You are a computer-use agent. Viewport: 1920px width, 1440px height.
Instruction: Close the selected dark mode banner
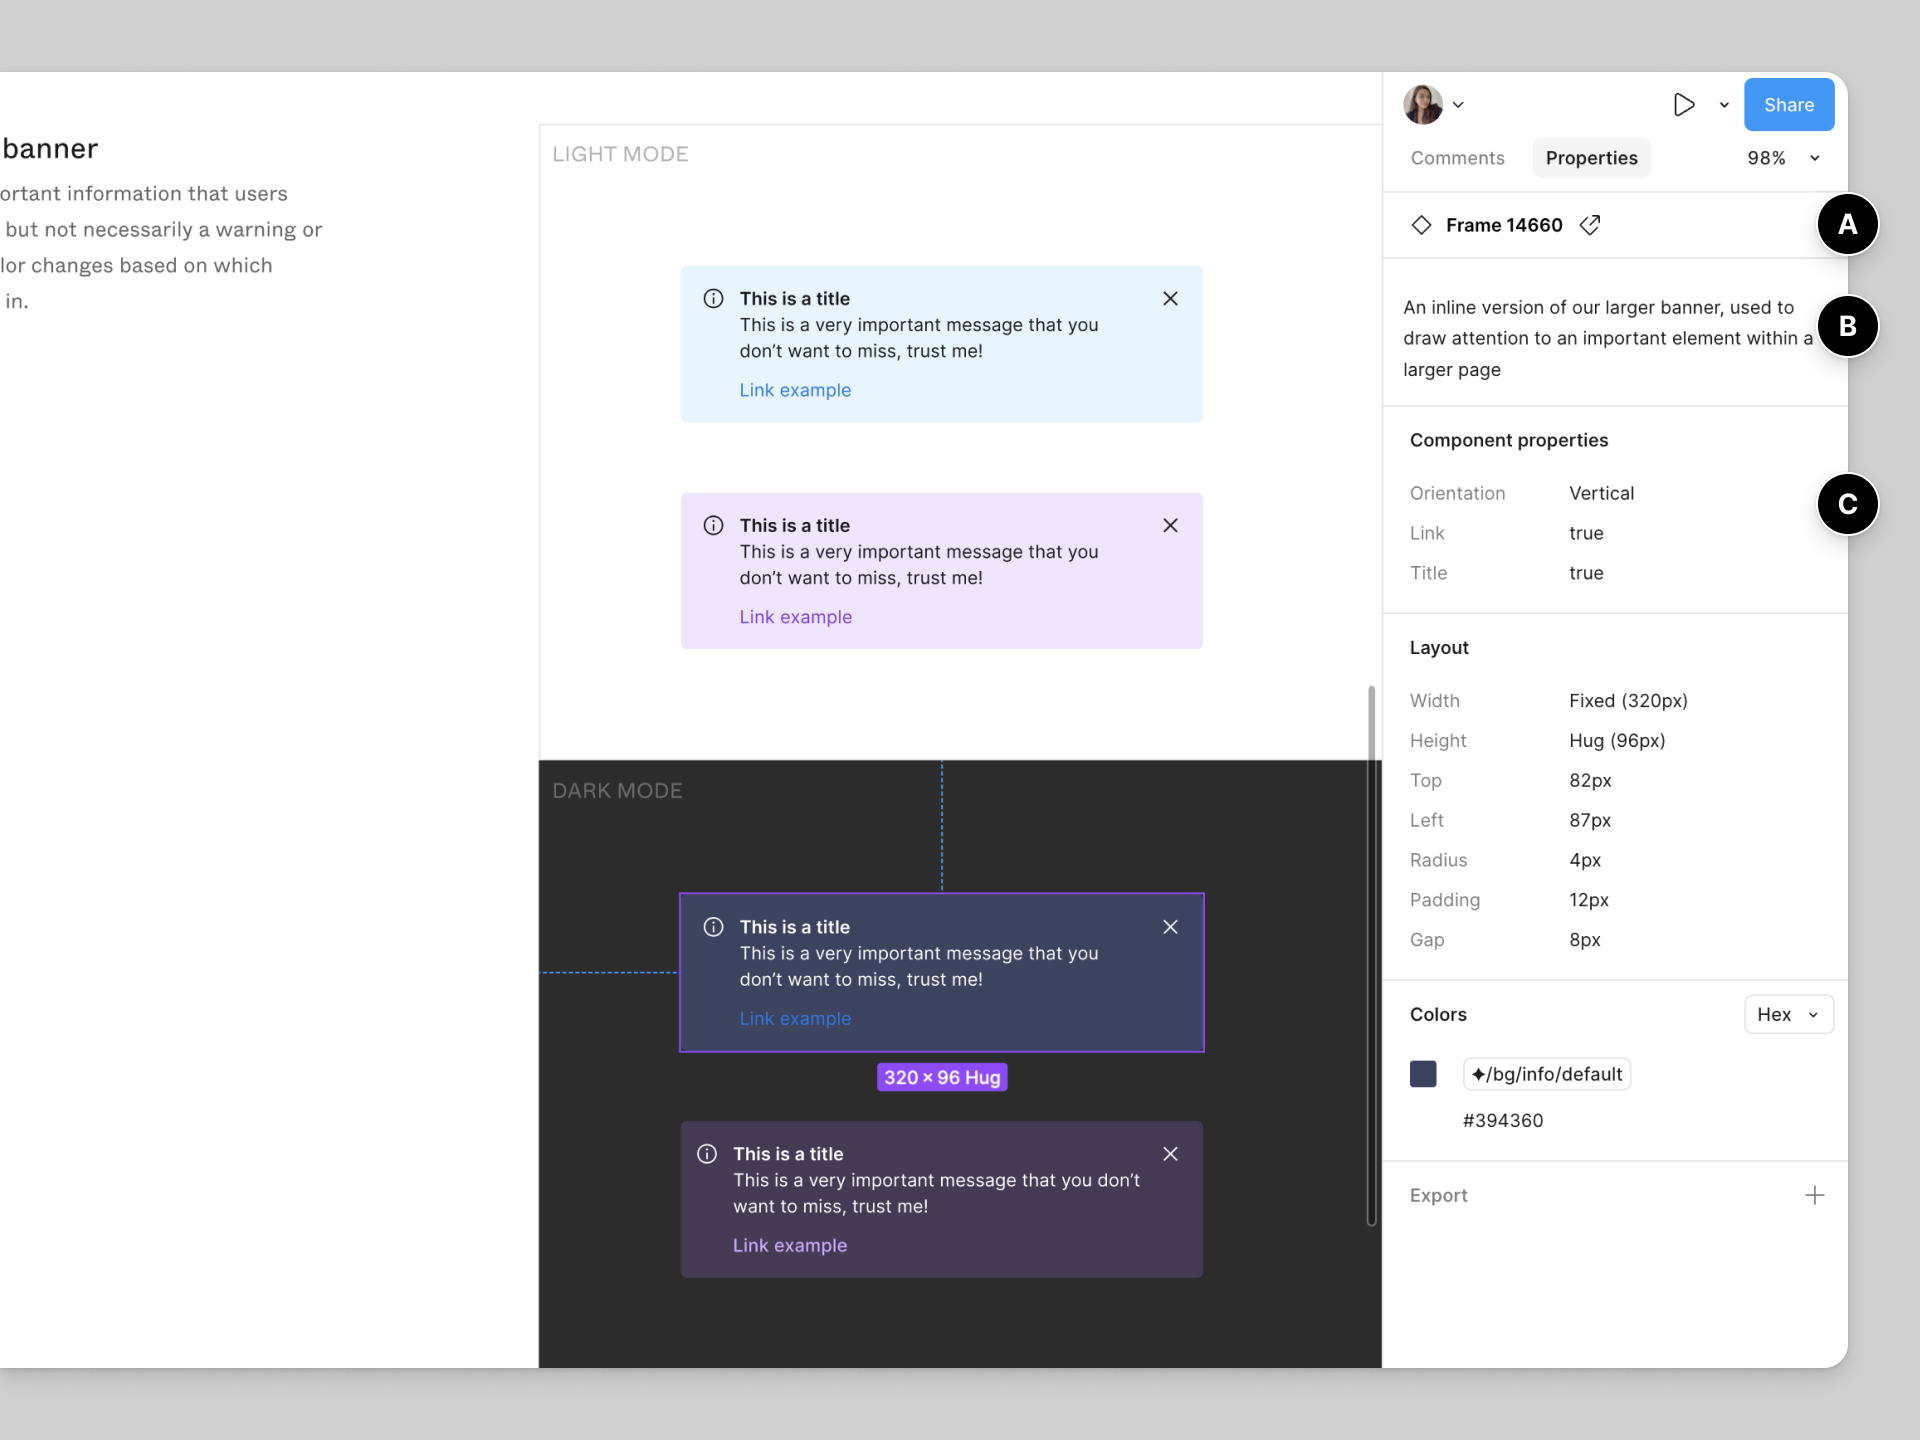pyautogui.click(x=1170, y=927)
